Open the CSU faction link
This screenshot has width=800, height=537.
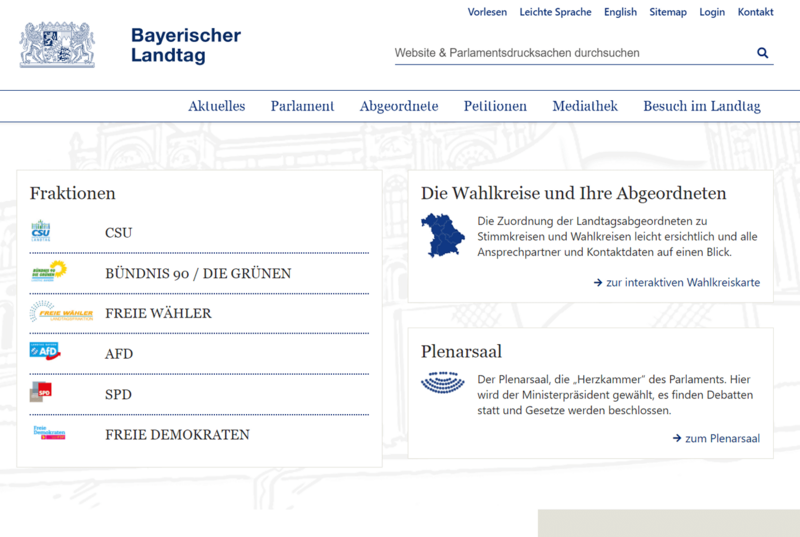point(118,233)
